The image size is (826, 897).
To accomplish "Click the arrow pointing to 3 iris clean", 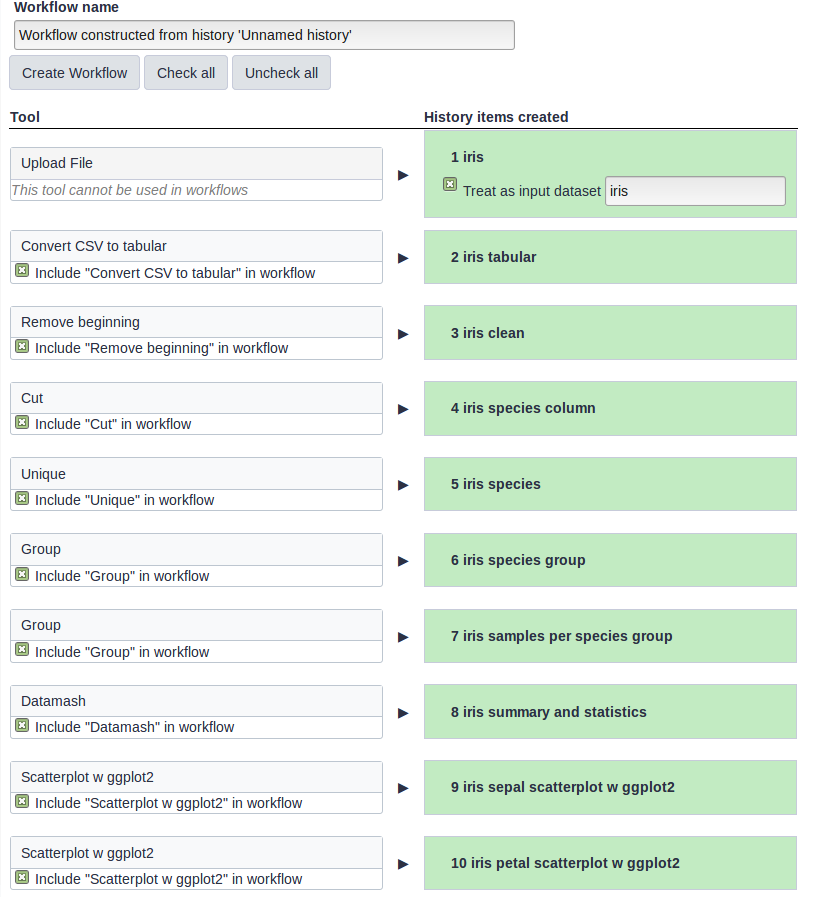I will click(403, 334).
